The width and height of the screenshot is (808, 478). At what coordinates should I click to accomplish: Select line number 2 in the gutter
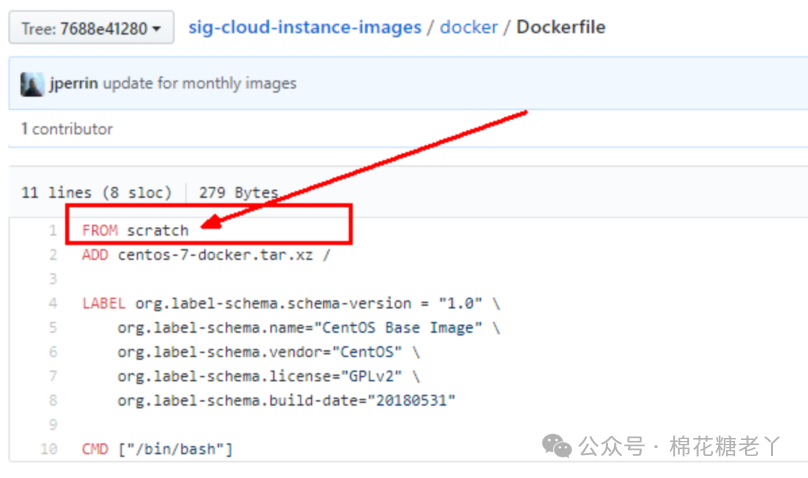(x=53, y=254)
